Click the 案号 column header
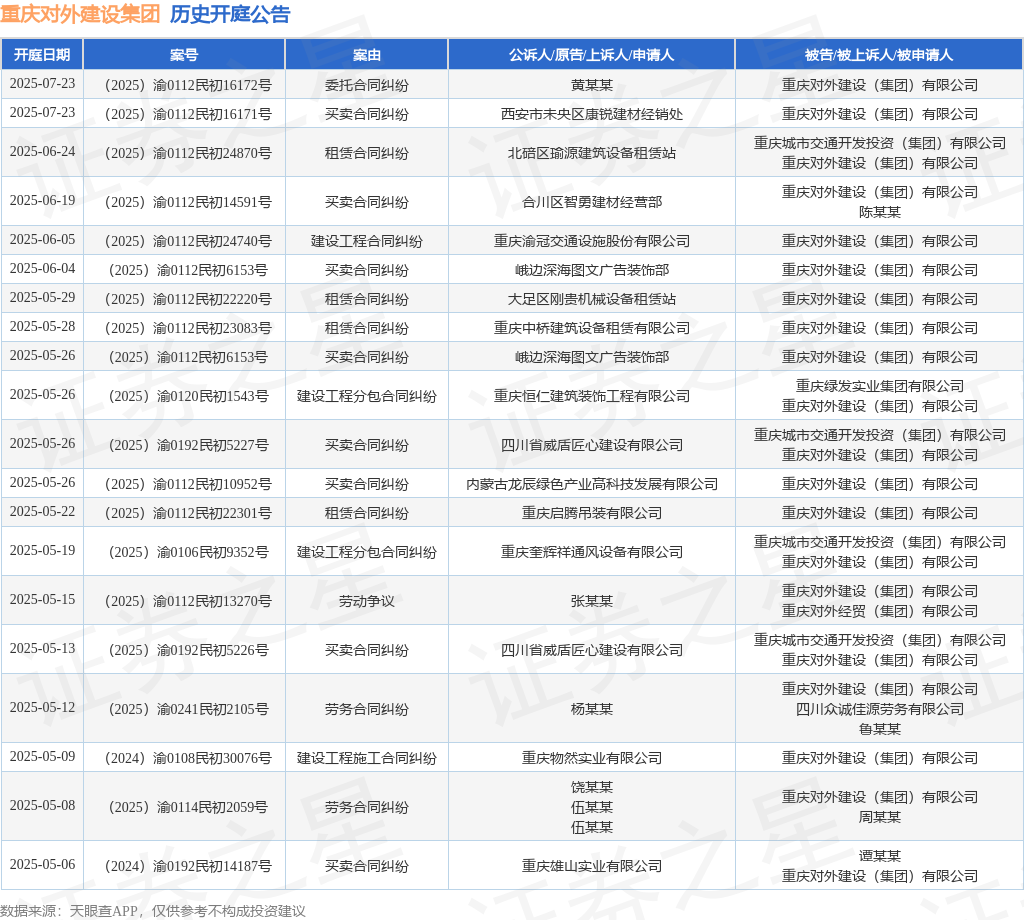The width and height of the screenshot is (1024, 920). point(184,55)
